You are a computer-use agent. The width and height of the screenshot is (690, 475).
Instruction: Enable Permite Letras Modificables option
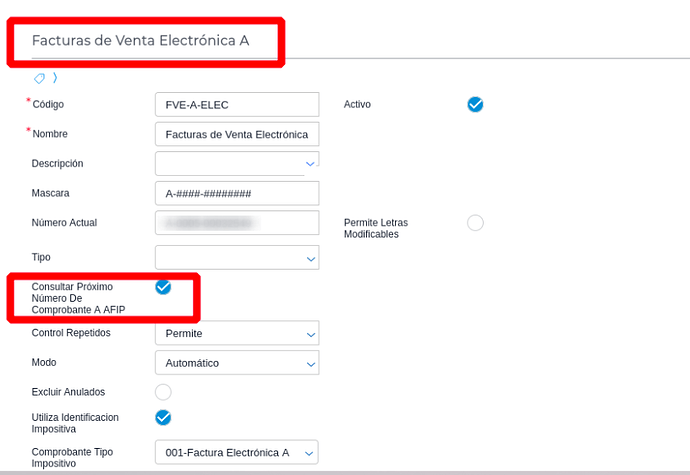(x=475, y=223)
